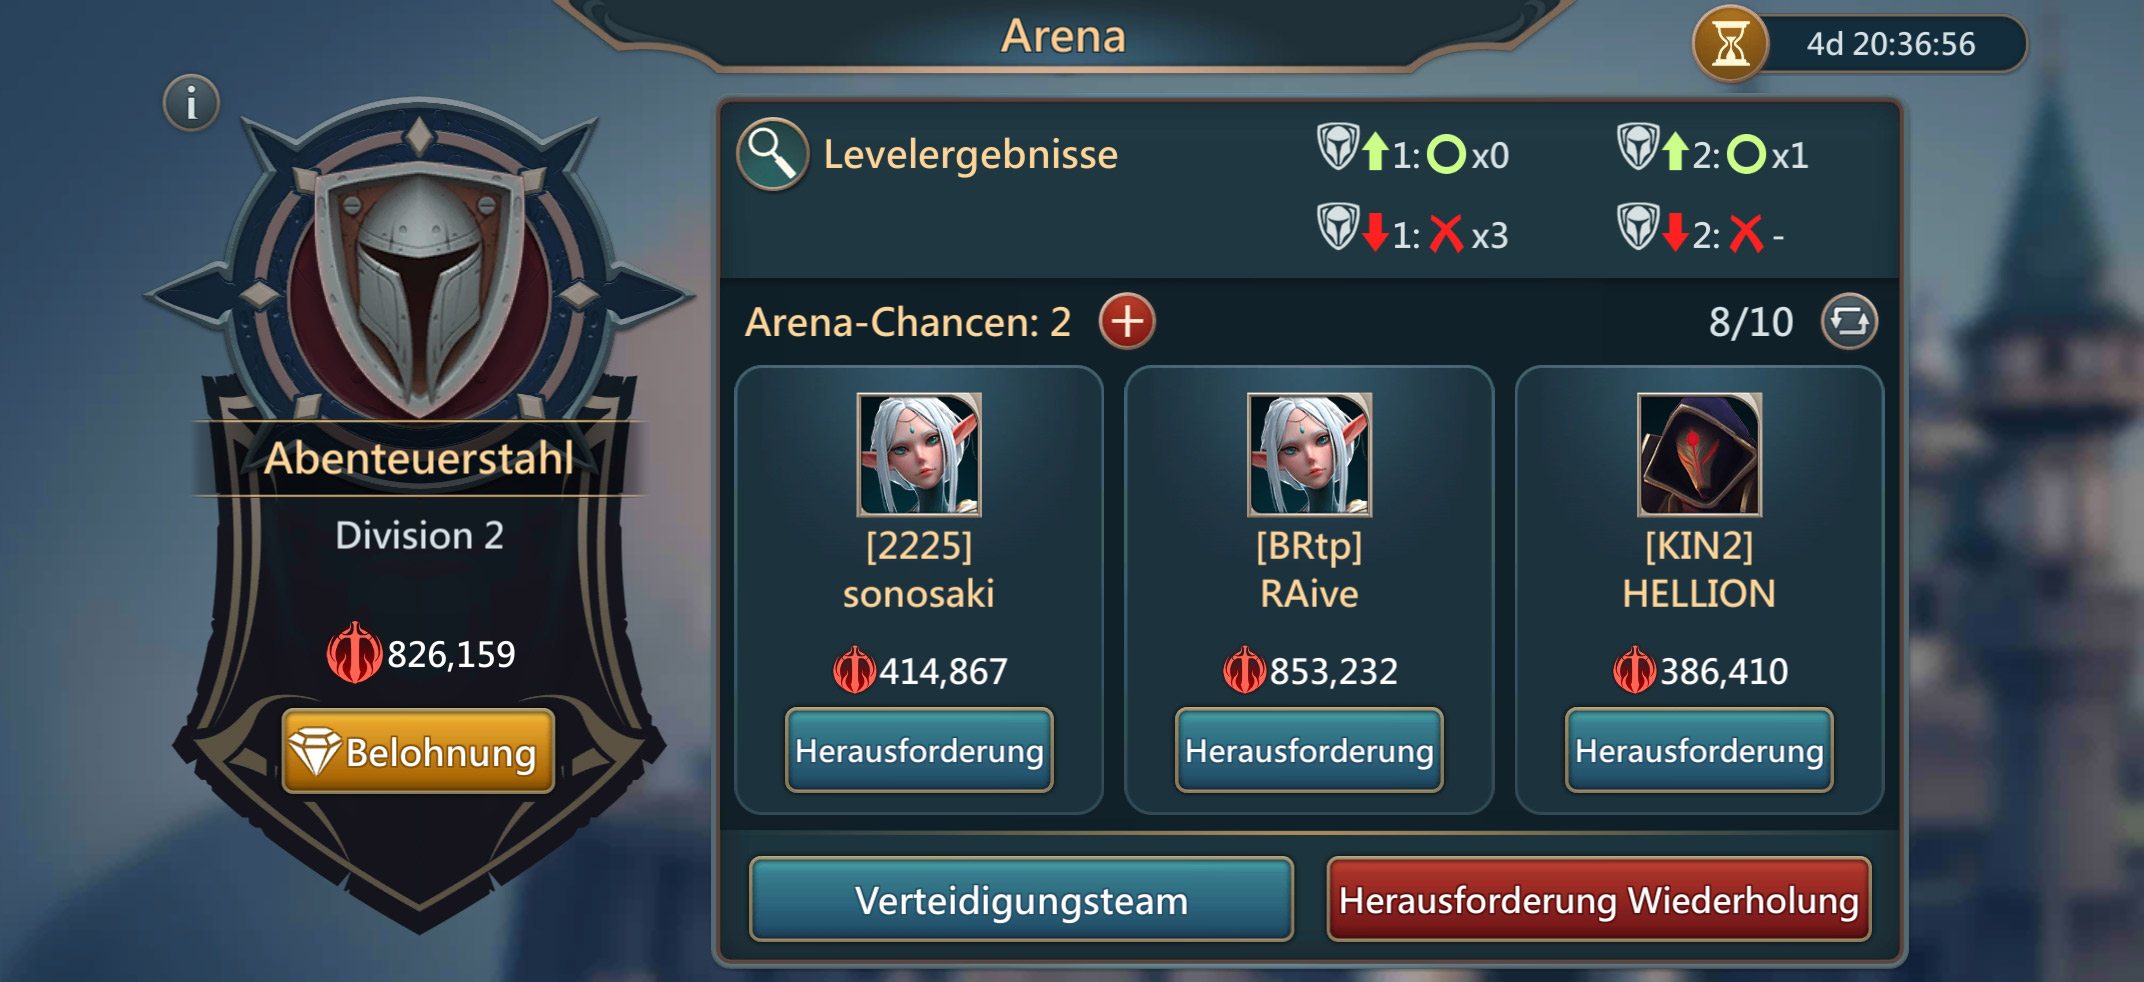This screenshot has width=2144, height=982.
Task: Tap the hourglass timer icon
Action: (x=1730, y=44)
